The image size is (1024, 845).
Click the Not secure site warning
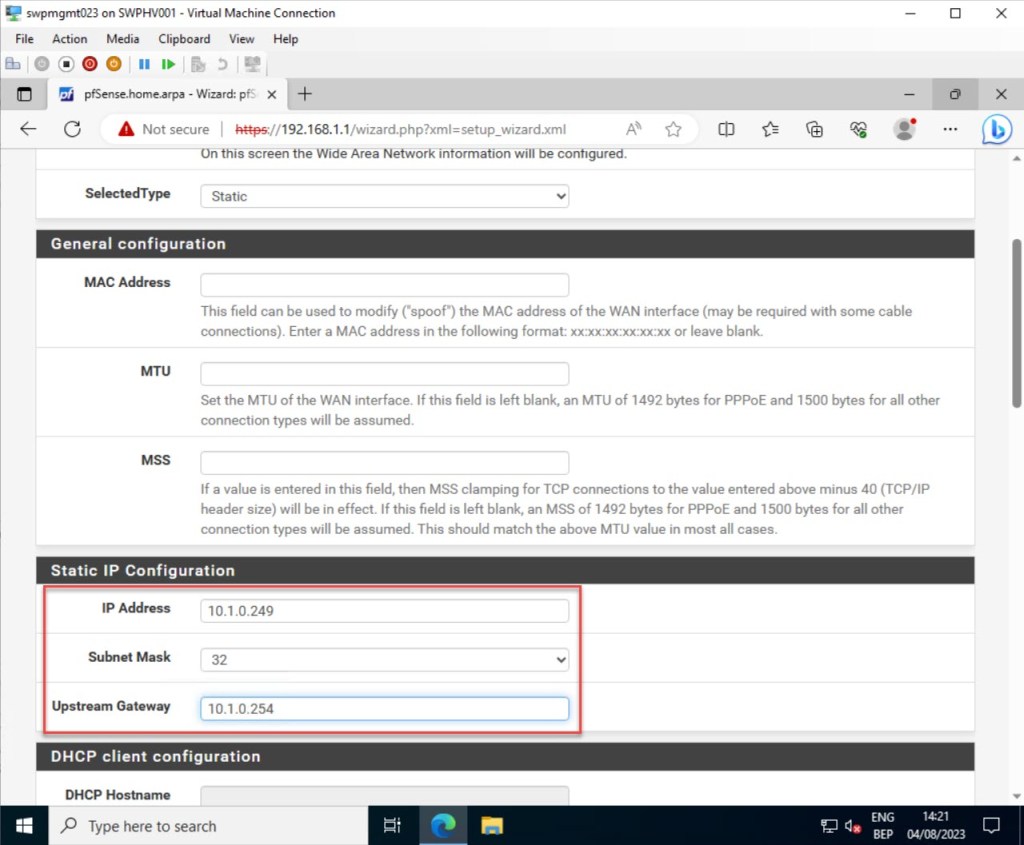164,129
